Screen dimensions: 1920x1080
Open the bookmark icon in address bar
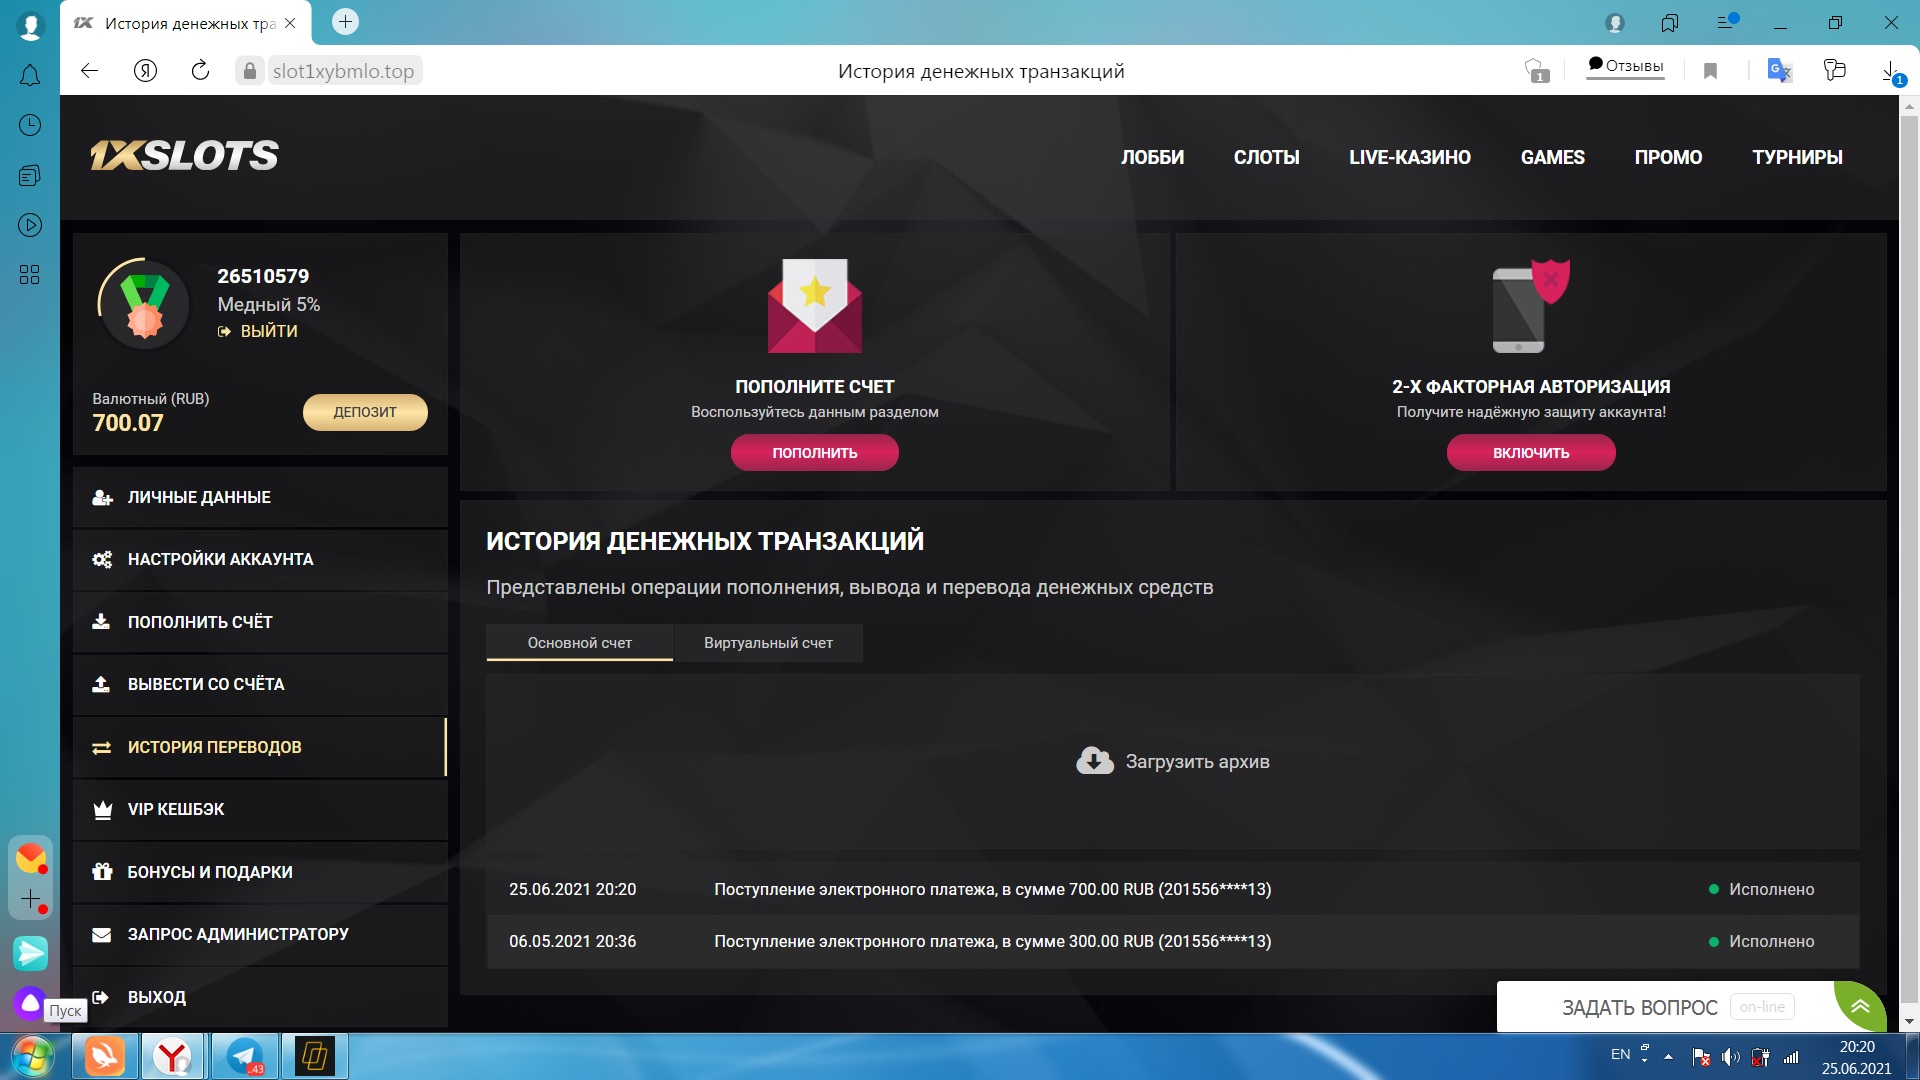[x=1710, y=71]
